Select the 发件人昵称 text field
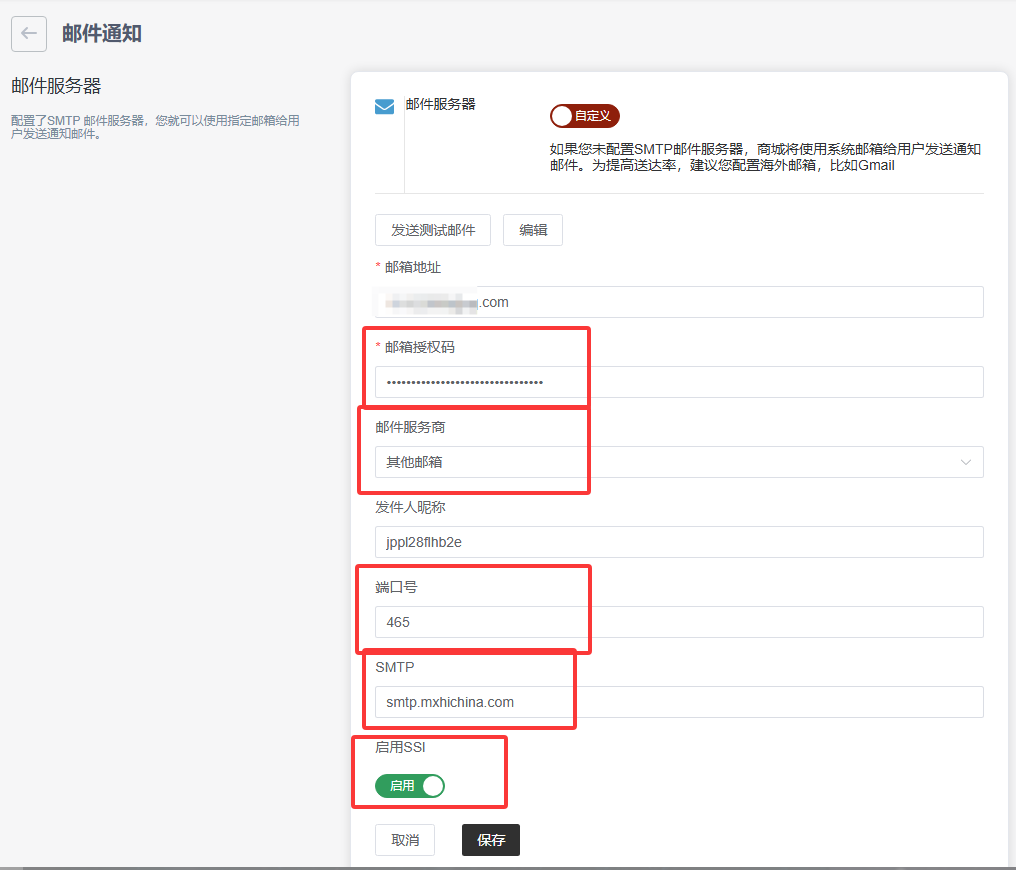Screen dimensions: 1016x870 click(678, 542)
